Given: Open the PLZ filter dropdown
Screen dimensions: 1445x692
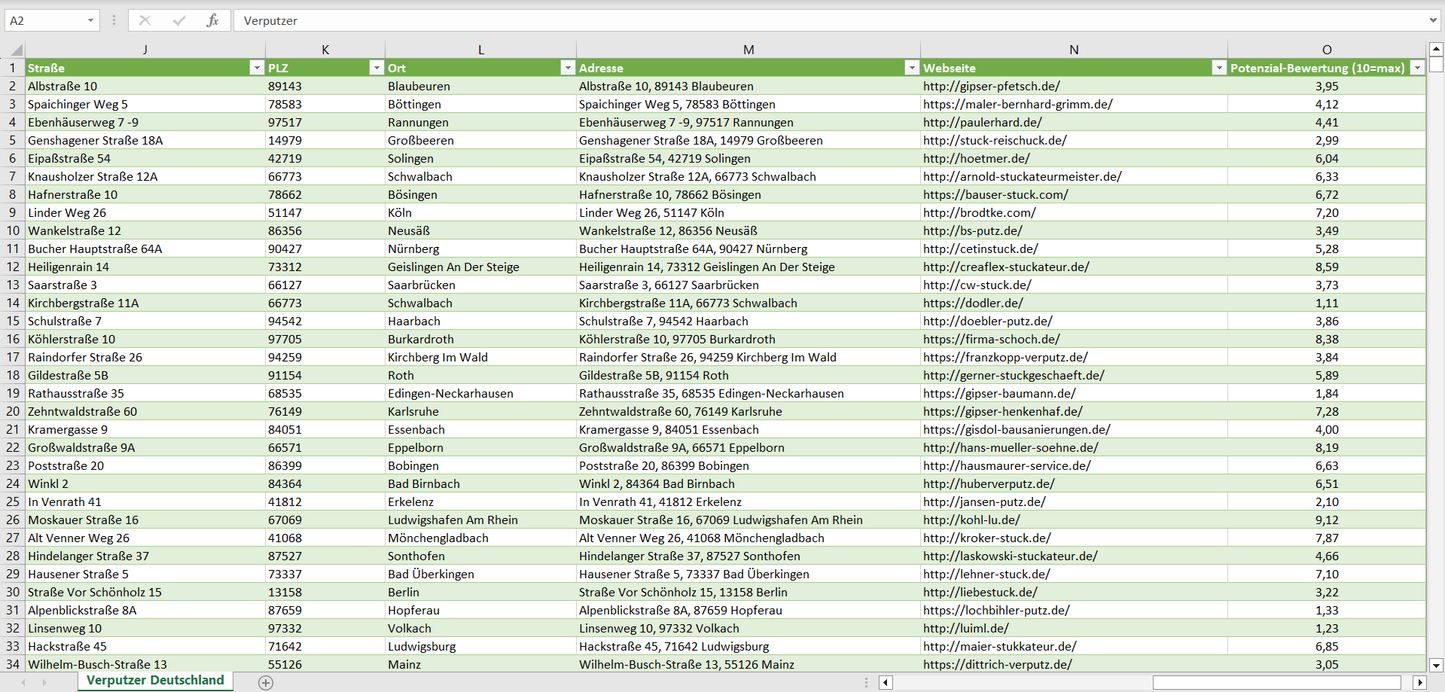Looking at the screenshot, I should [x=376, y=68].
